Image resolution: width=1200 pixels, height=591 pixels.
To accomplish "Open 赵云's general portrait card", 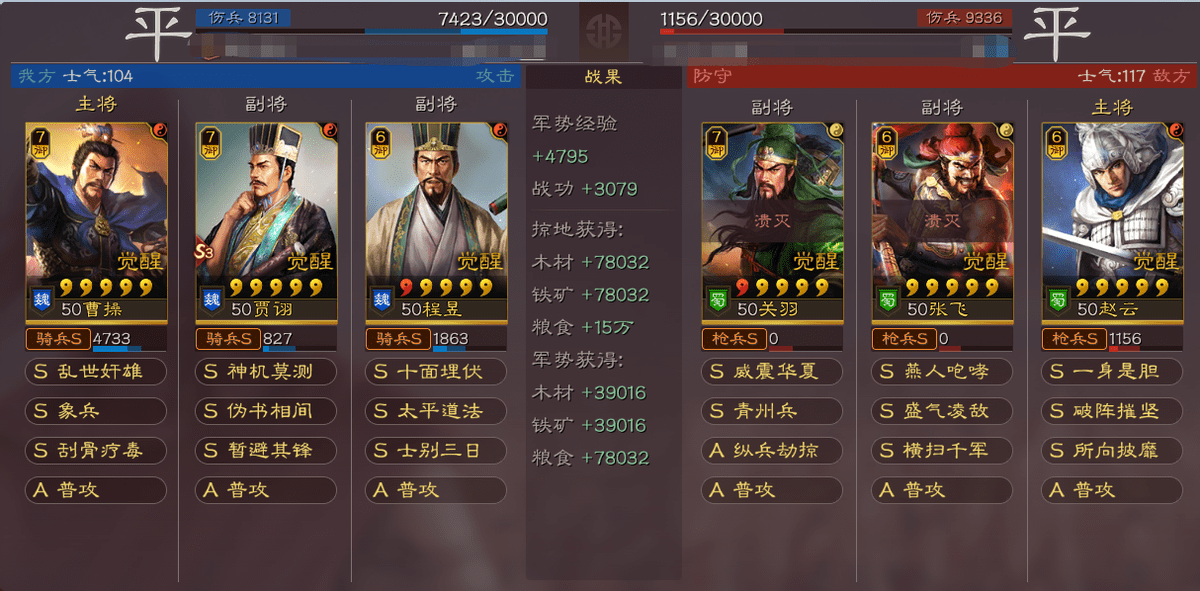I will pyautogui.click(x=1112, y=218).
